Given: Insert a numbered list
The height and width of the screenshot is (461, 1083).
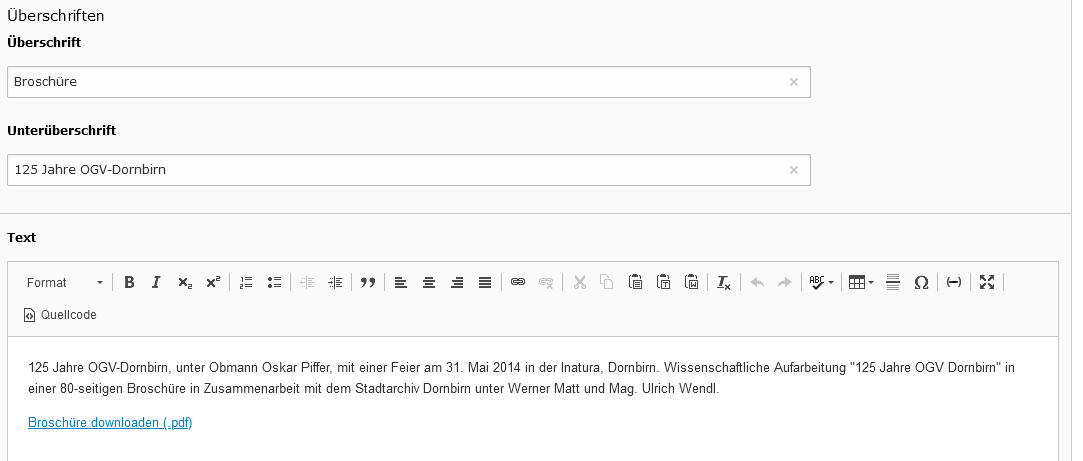Looking at the screenshot, I should pyautogui.click(x=246, y=283).
